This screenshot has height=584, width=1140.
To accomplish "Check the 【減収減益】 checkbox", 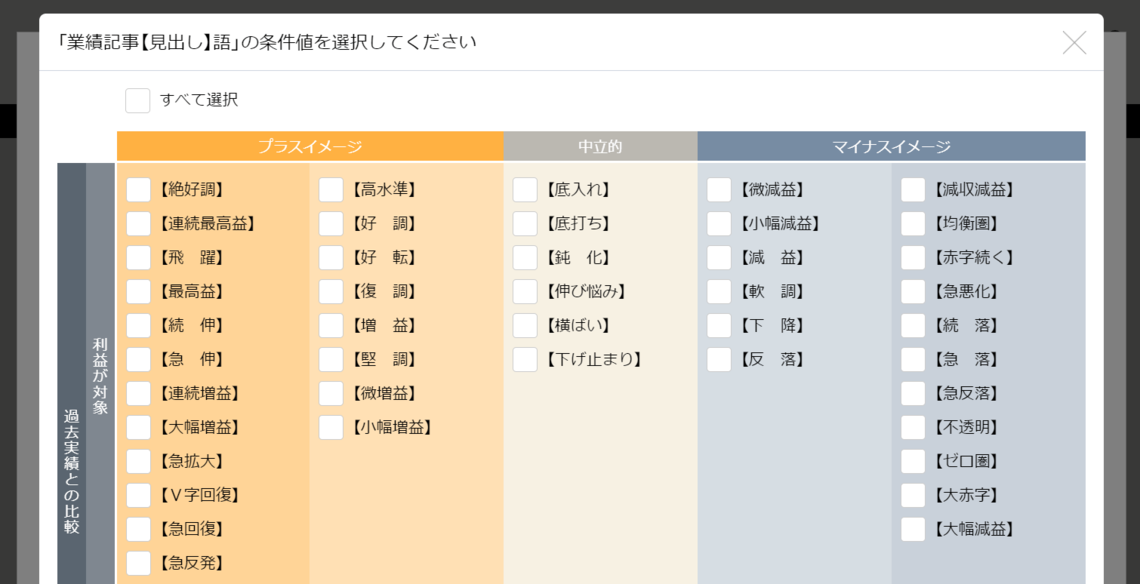I will tap(913, 190).
